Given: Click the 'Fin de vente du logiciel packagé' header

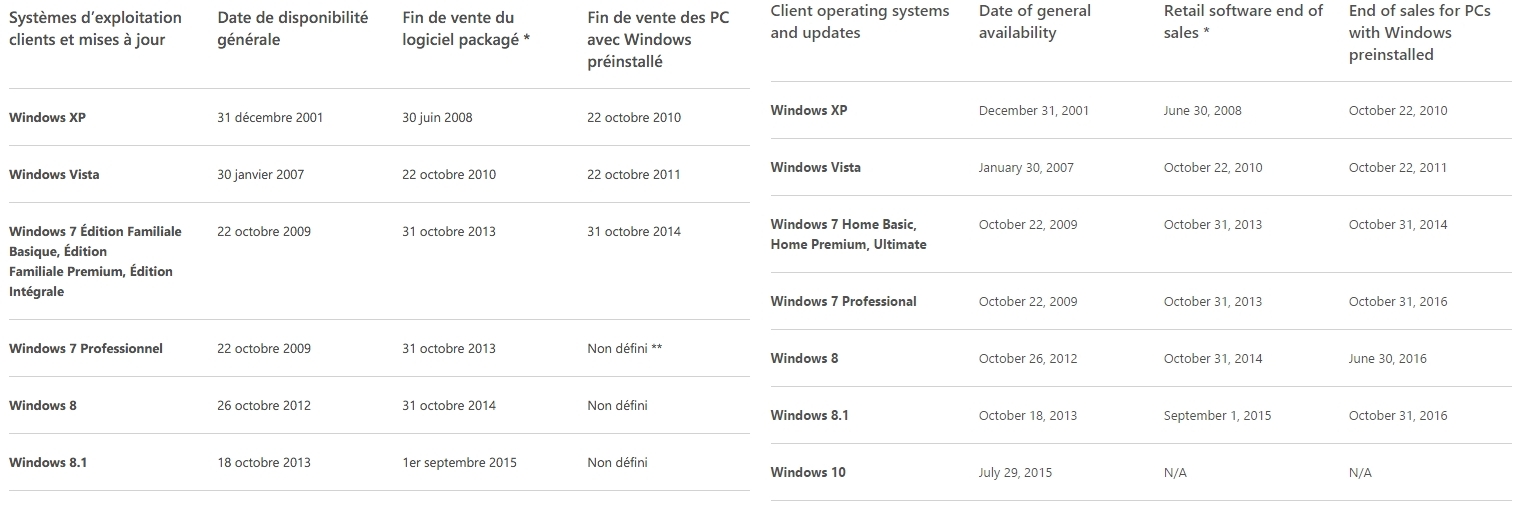Looking at the screenshot, I should tap(466, 29).
